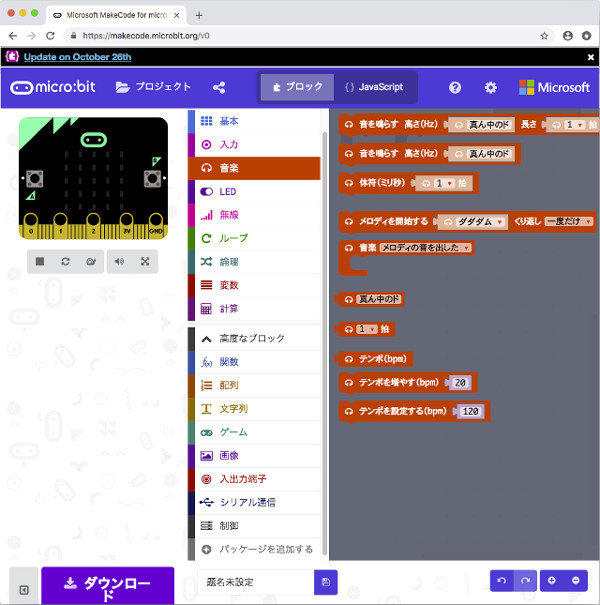Undo the last action
This screenshot has height=605, width=600.
(502, 580)
